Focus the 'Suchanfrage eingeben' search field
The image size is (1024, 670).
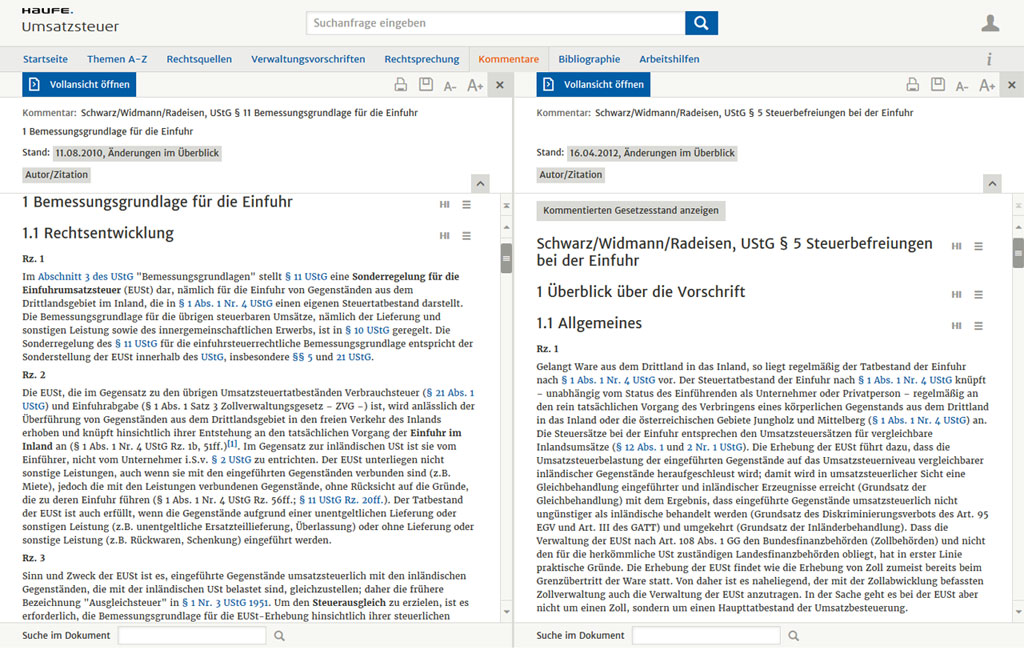[496, 23]
